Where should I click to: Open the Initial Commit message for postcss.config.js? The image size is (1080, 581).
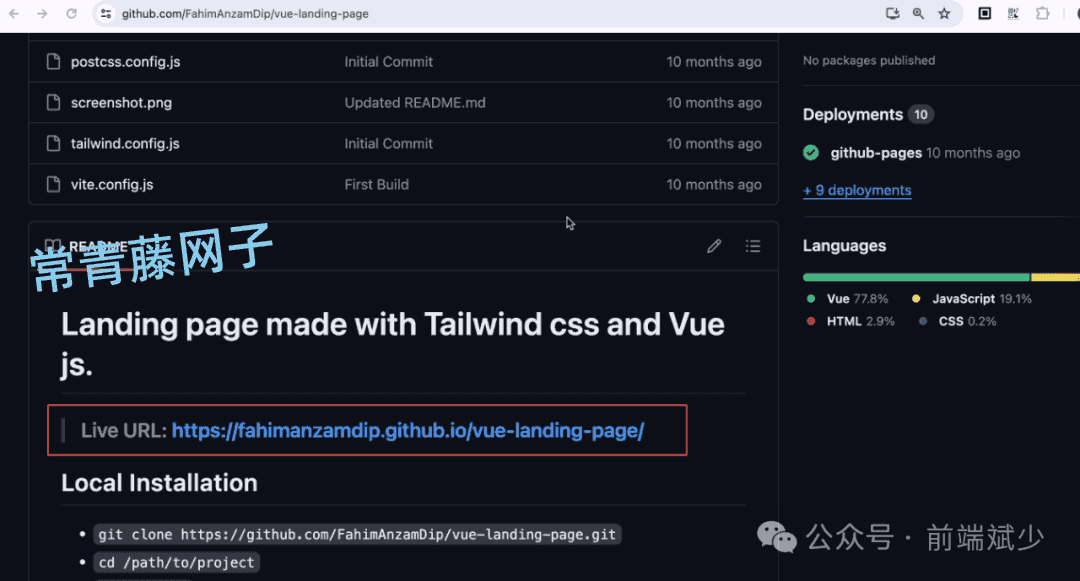388,61
